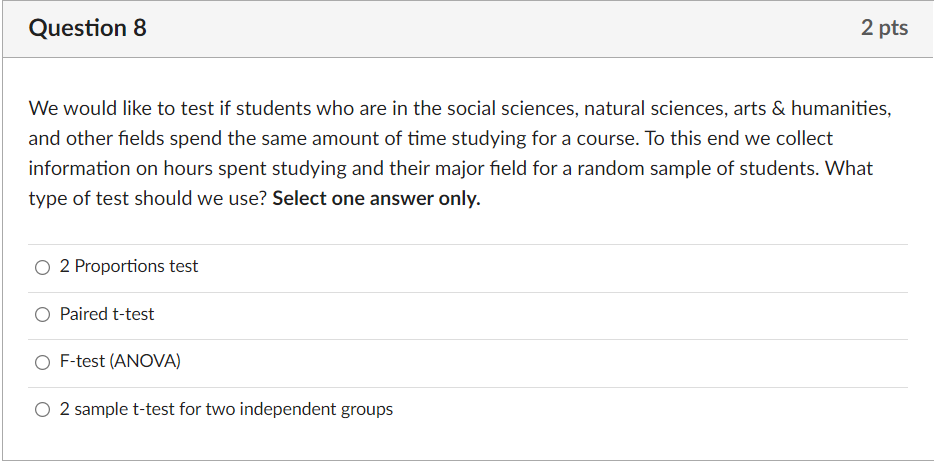Image resolution: width=934 pixels, height=467 pixels.
Task: Click the "Question 8" heading
Action: [x=88, y=28]
